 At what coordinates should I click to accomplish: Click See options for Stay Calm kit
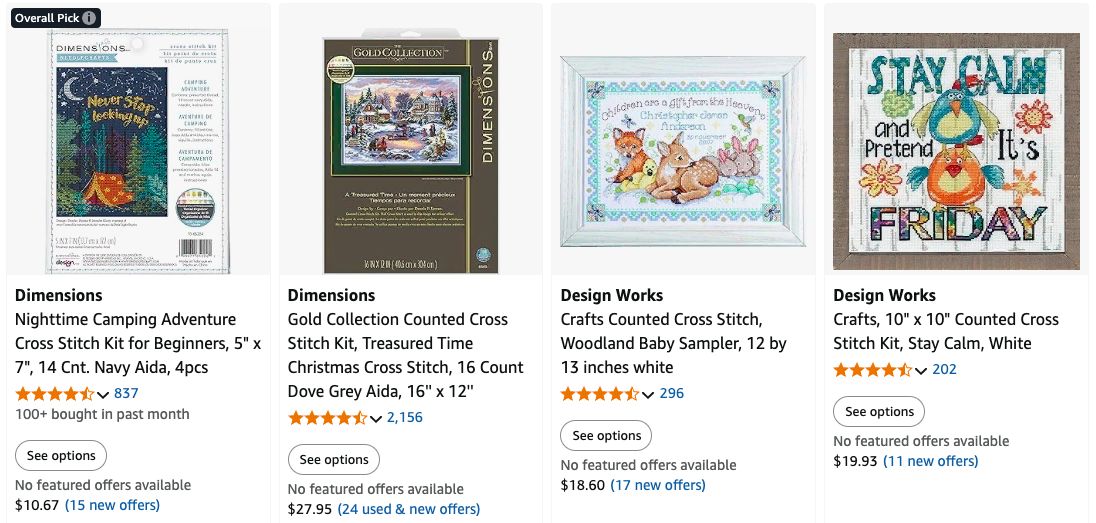(879, 412)
